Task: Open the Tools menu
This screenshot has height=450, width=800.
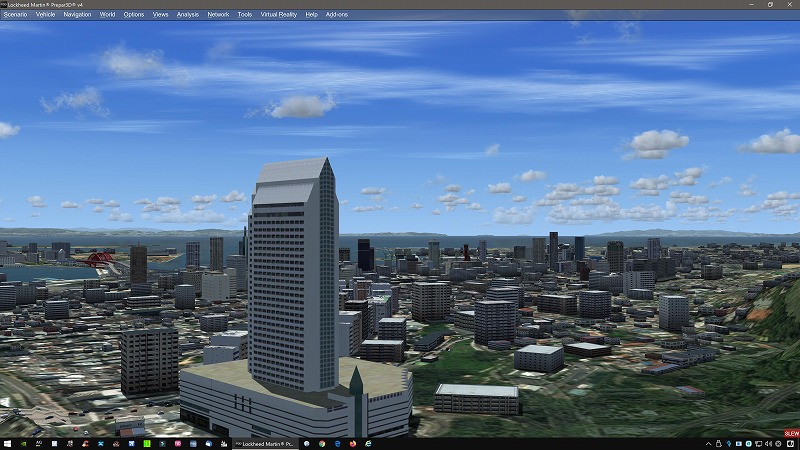Action: pos(244,14)
